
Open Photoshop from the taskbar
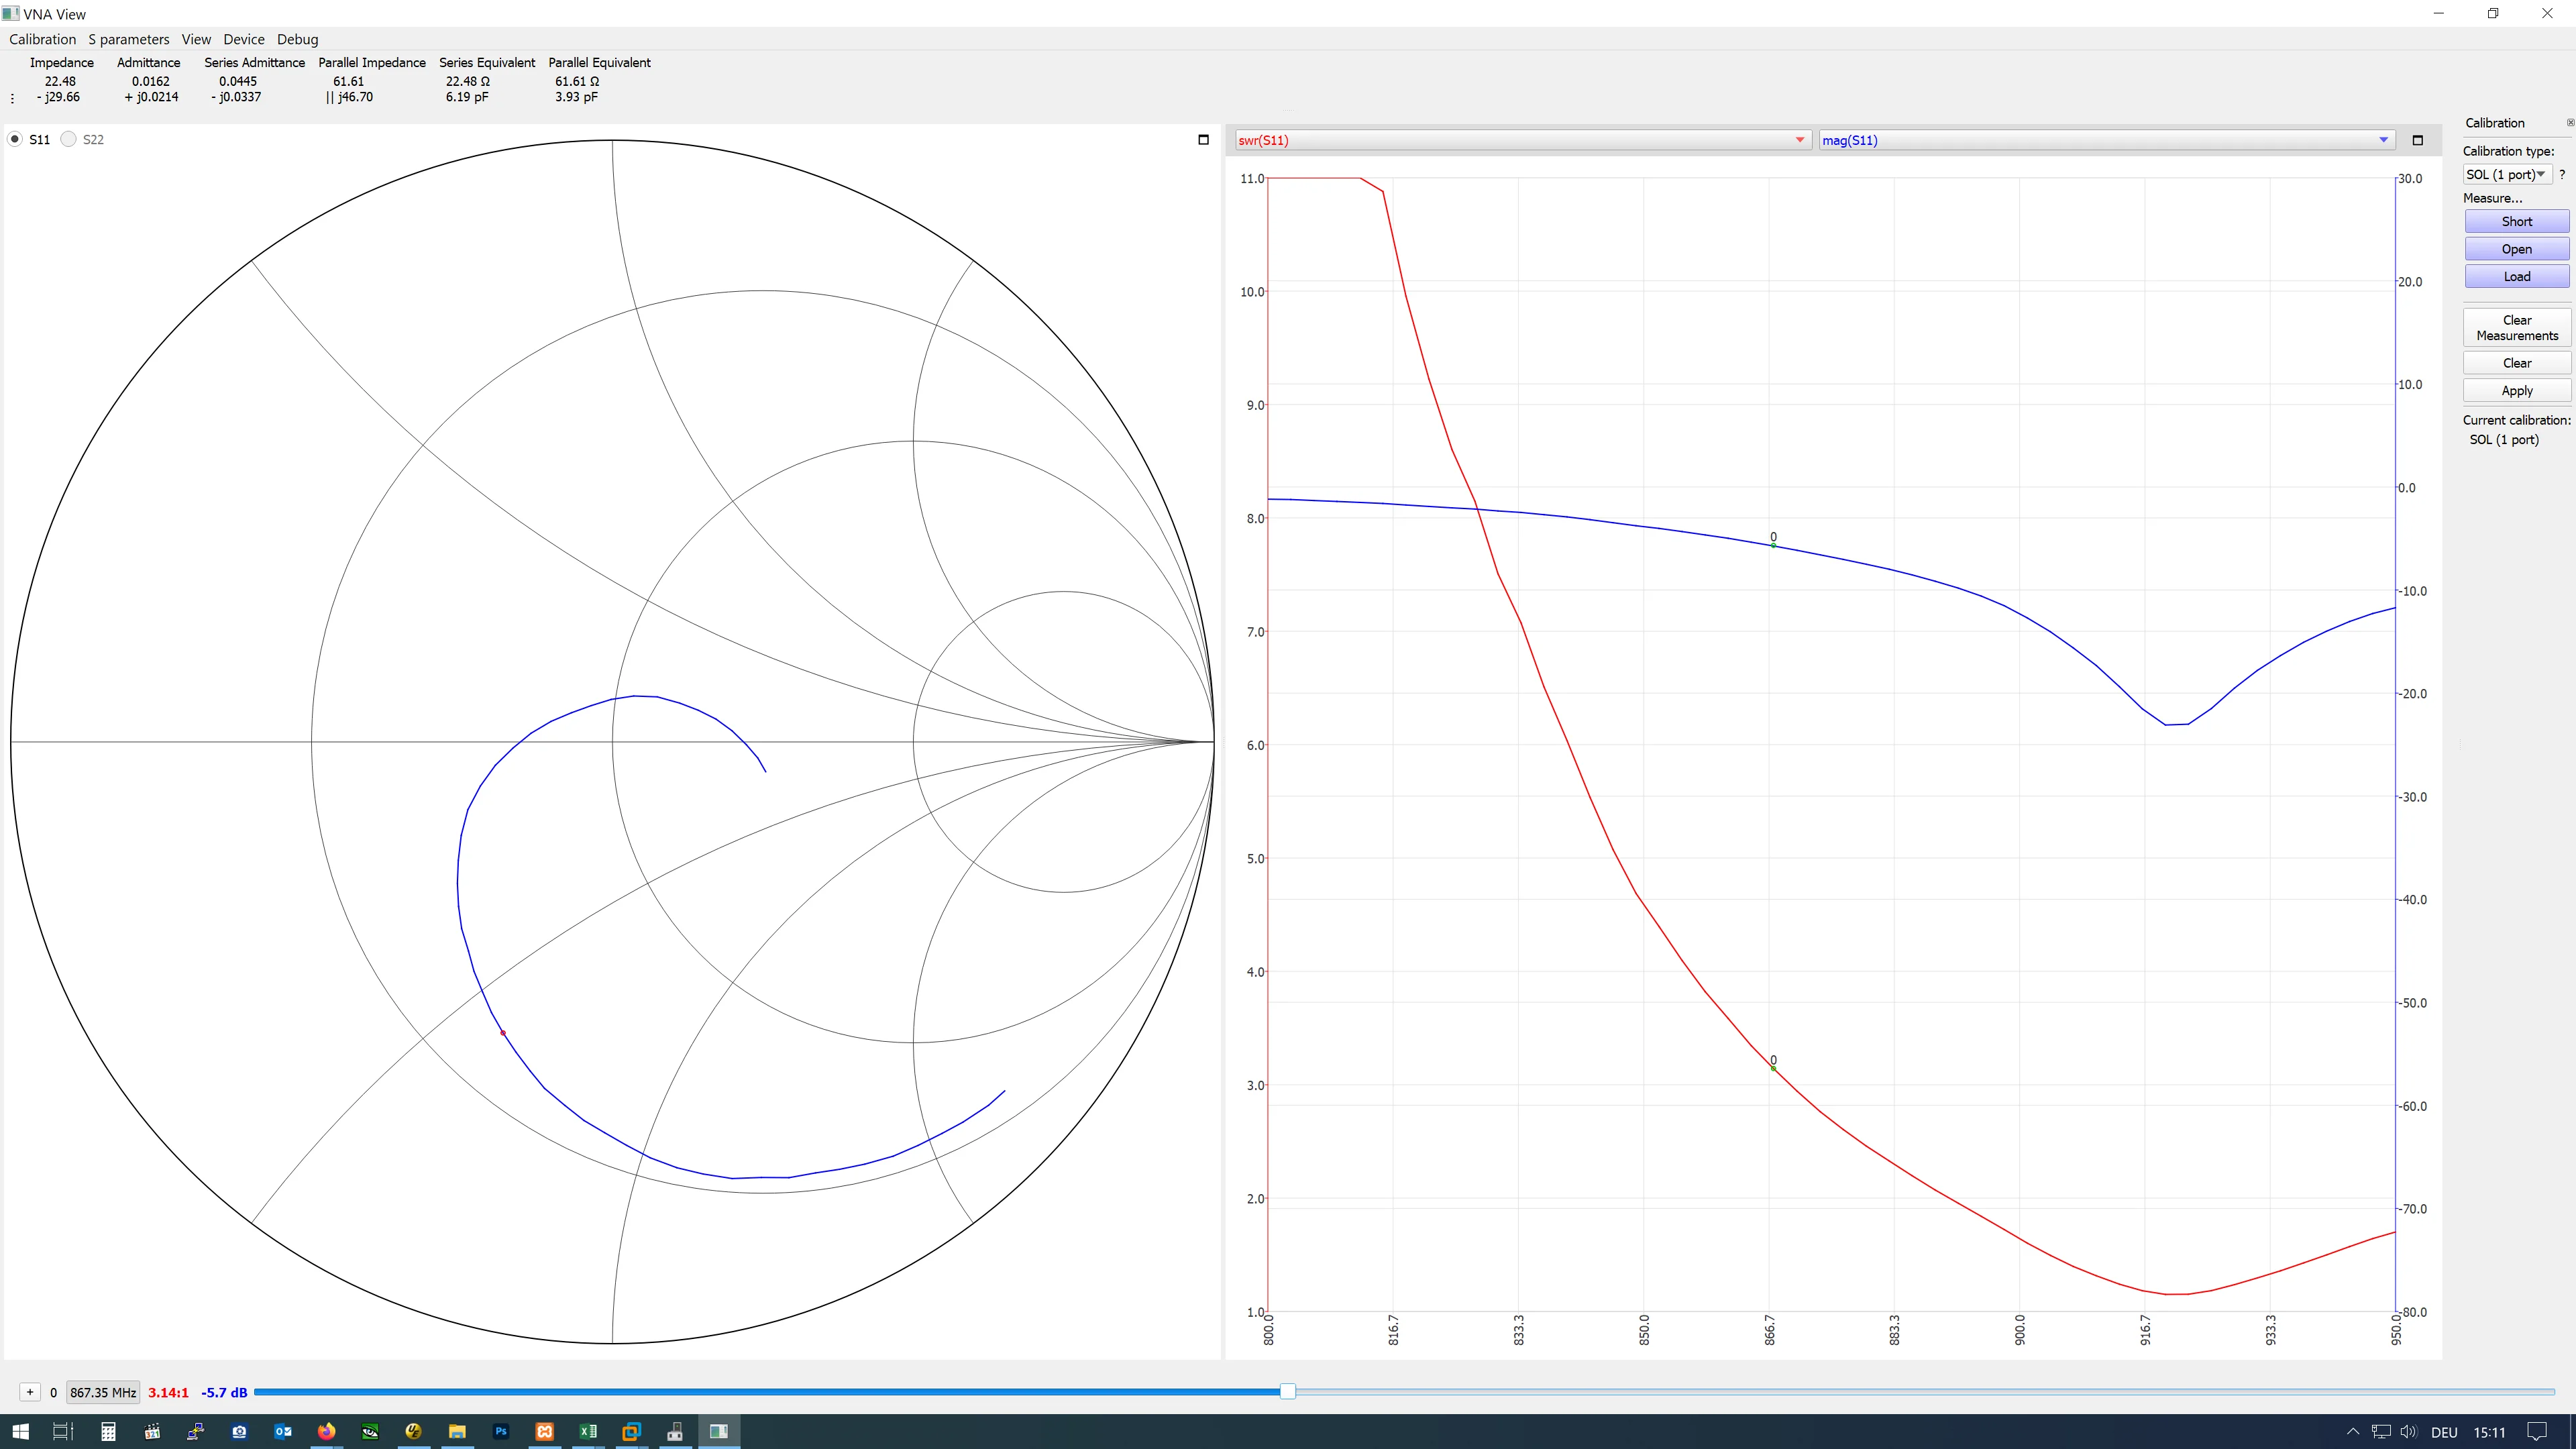[501, 1431]
